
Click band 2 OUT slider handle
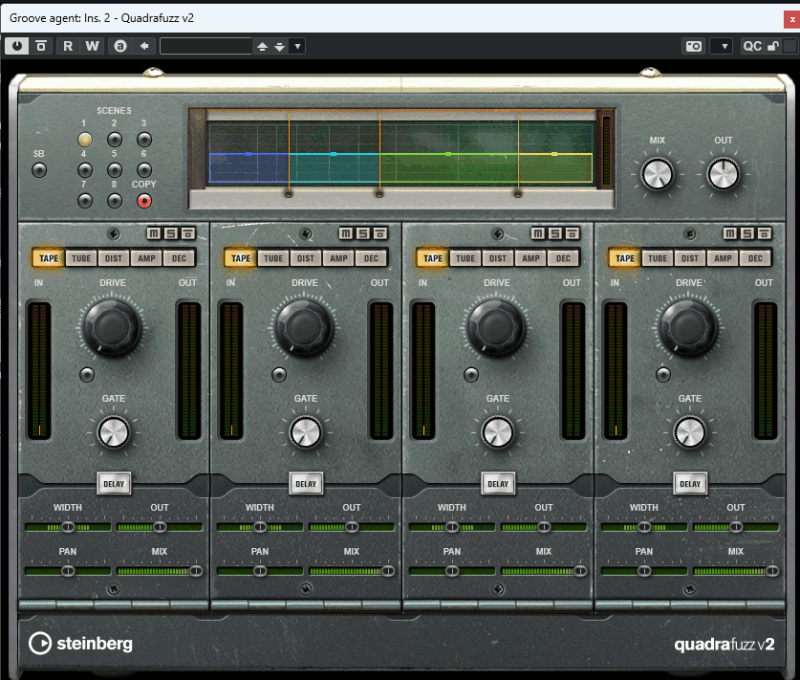tap(352, 527)
